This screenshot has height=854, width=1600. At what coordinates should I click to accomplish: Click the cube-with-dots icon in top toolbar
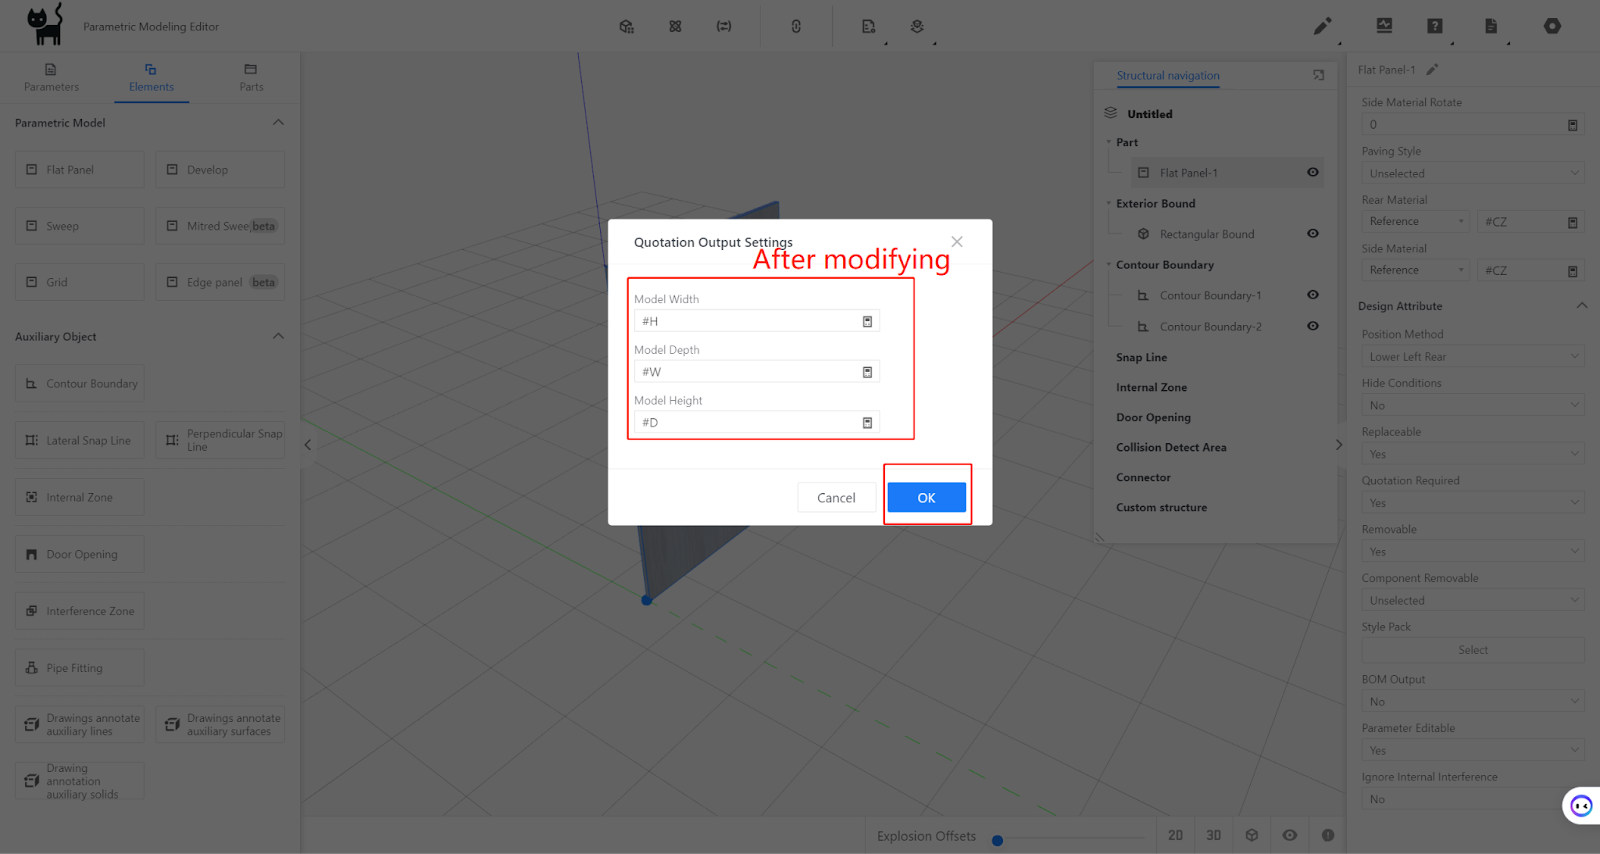click(626, 27)
